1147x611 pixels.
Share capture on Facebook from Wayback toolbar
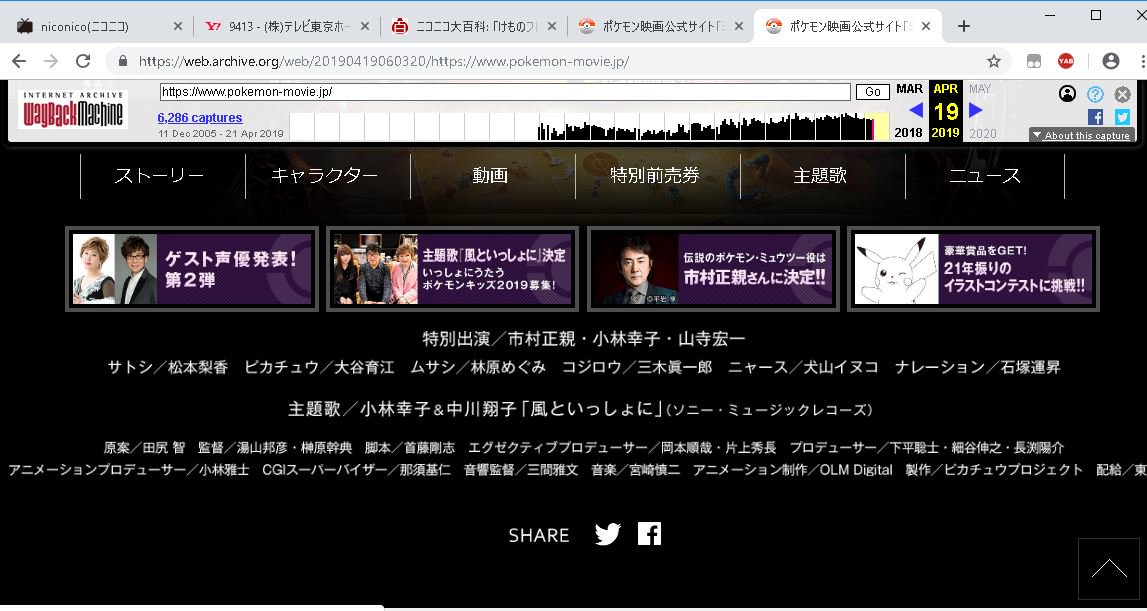(x=1095, y=117)
